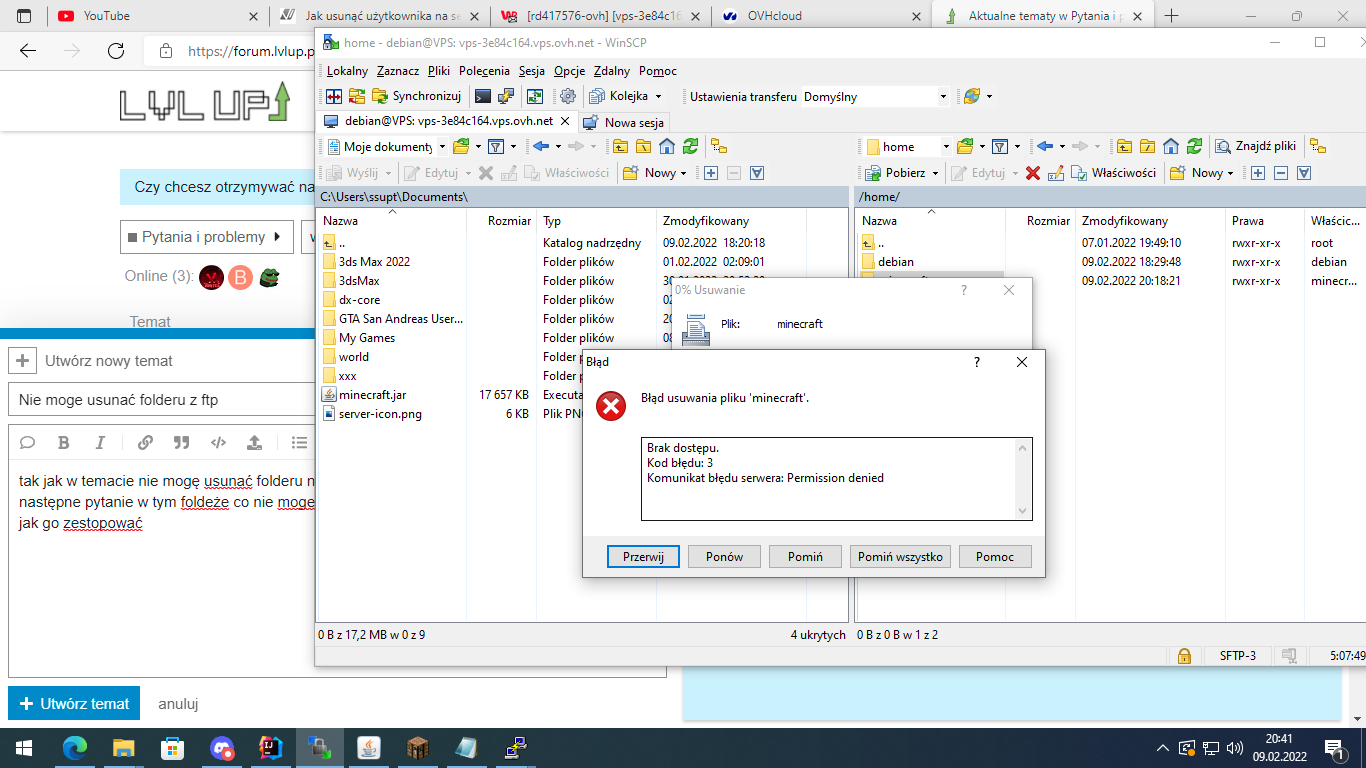Go to local parent directory icon

click(x=620, y=146)
